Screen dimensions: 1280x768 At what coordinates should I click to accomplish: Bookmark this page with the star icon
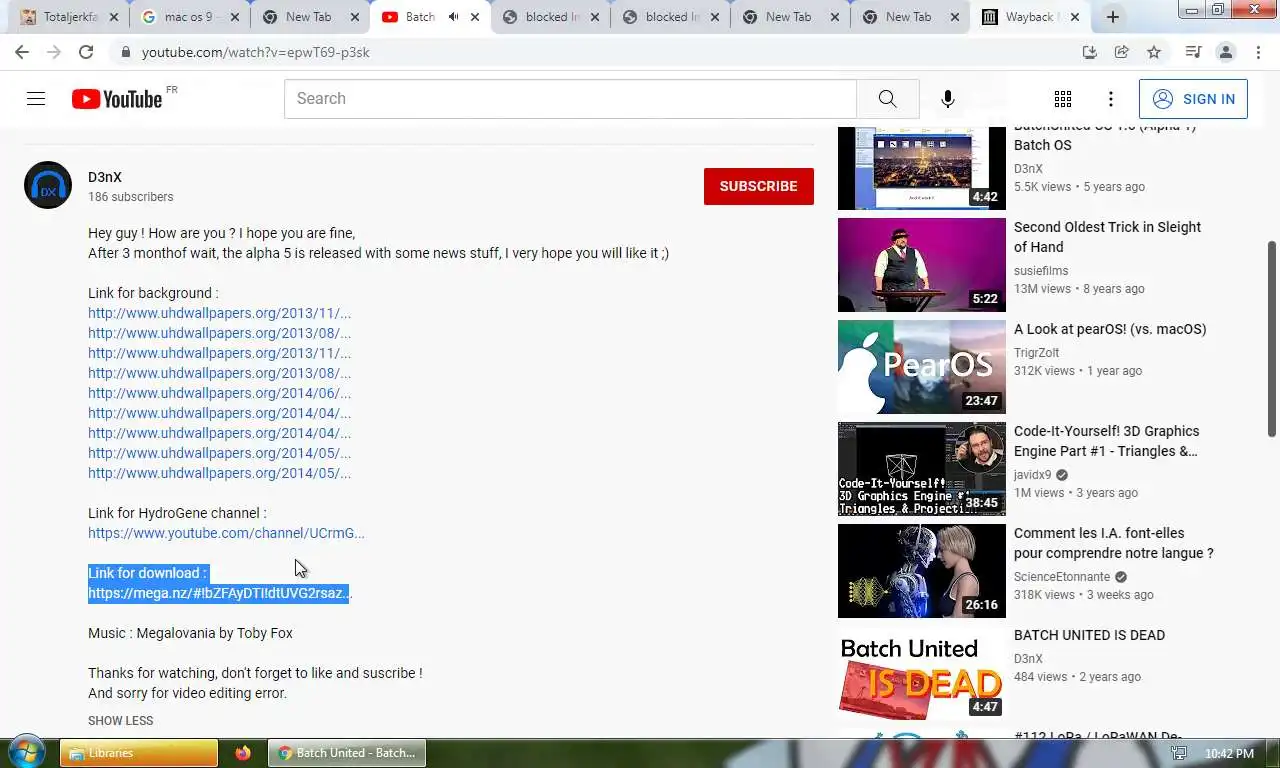pyautogui.click(x=1154, y=52)
